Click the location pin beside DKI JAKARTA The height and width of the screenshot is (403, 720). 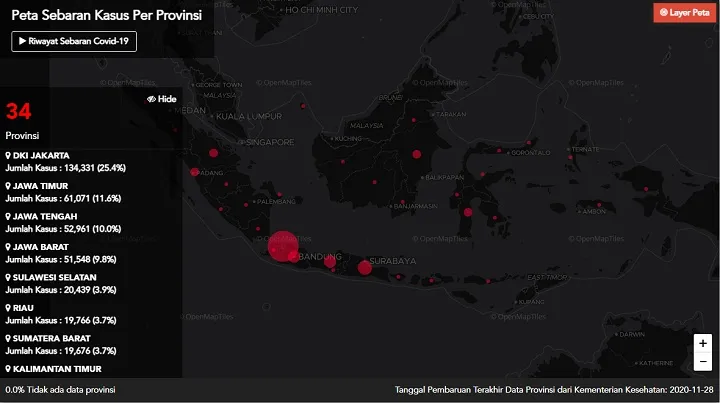point(8,156)
